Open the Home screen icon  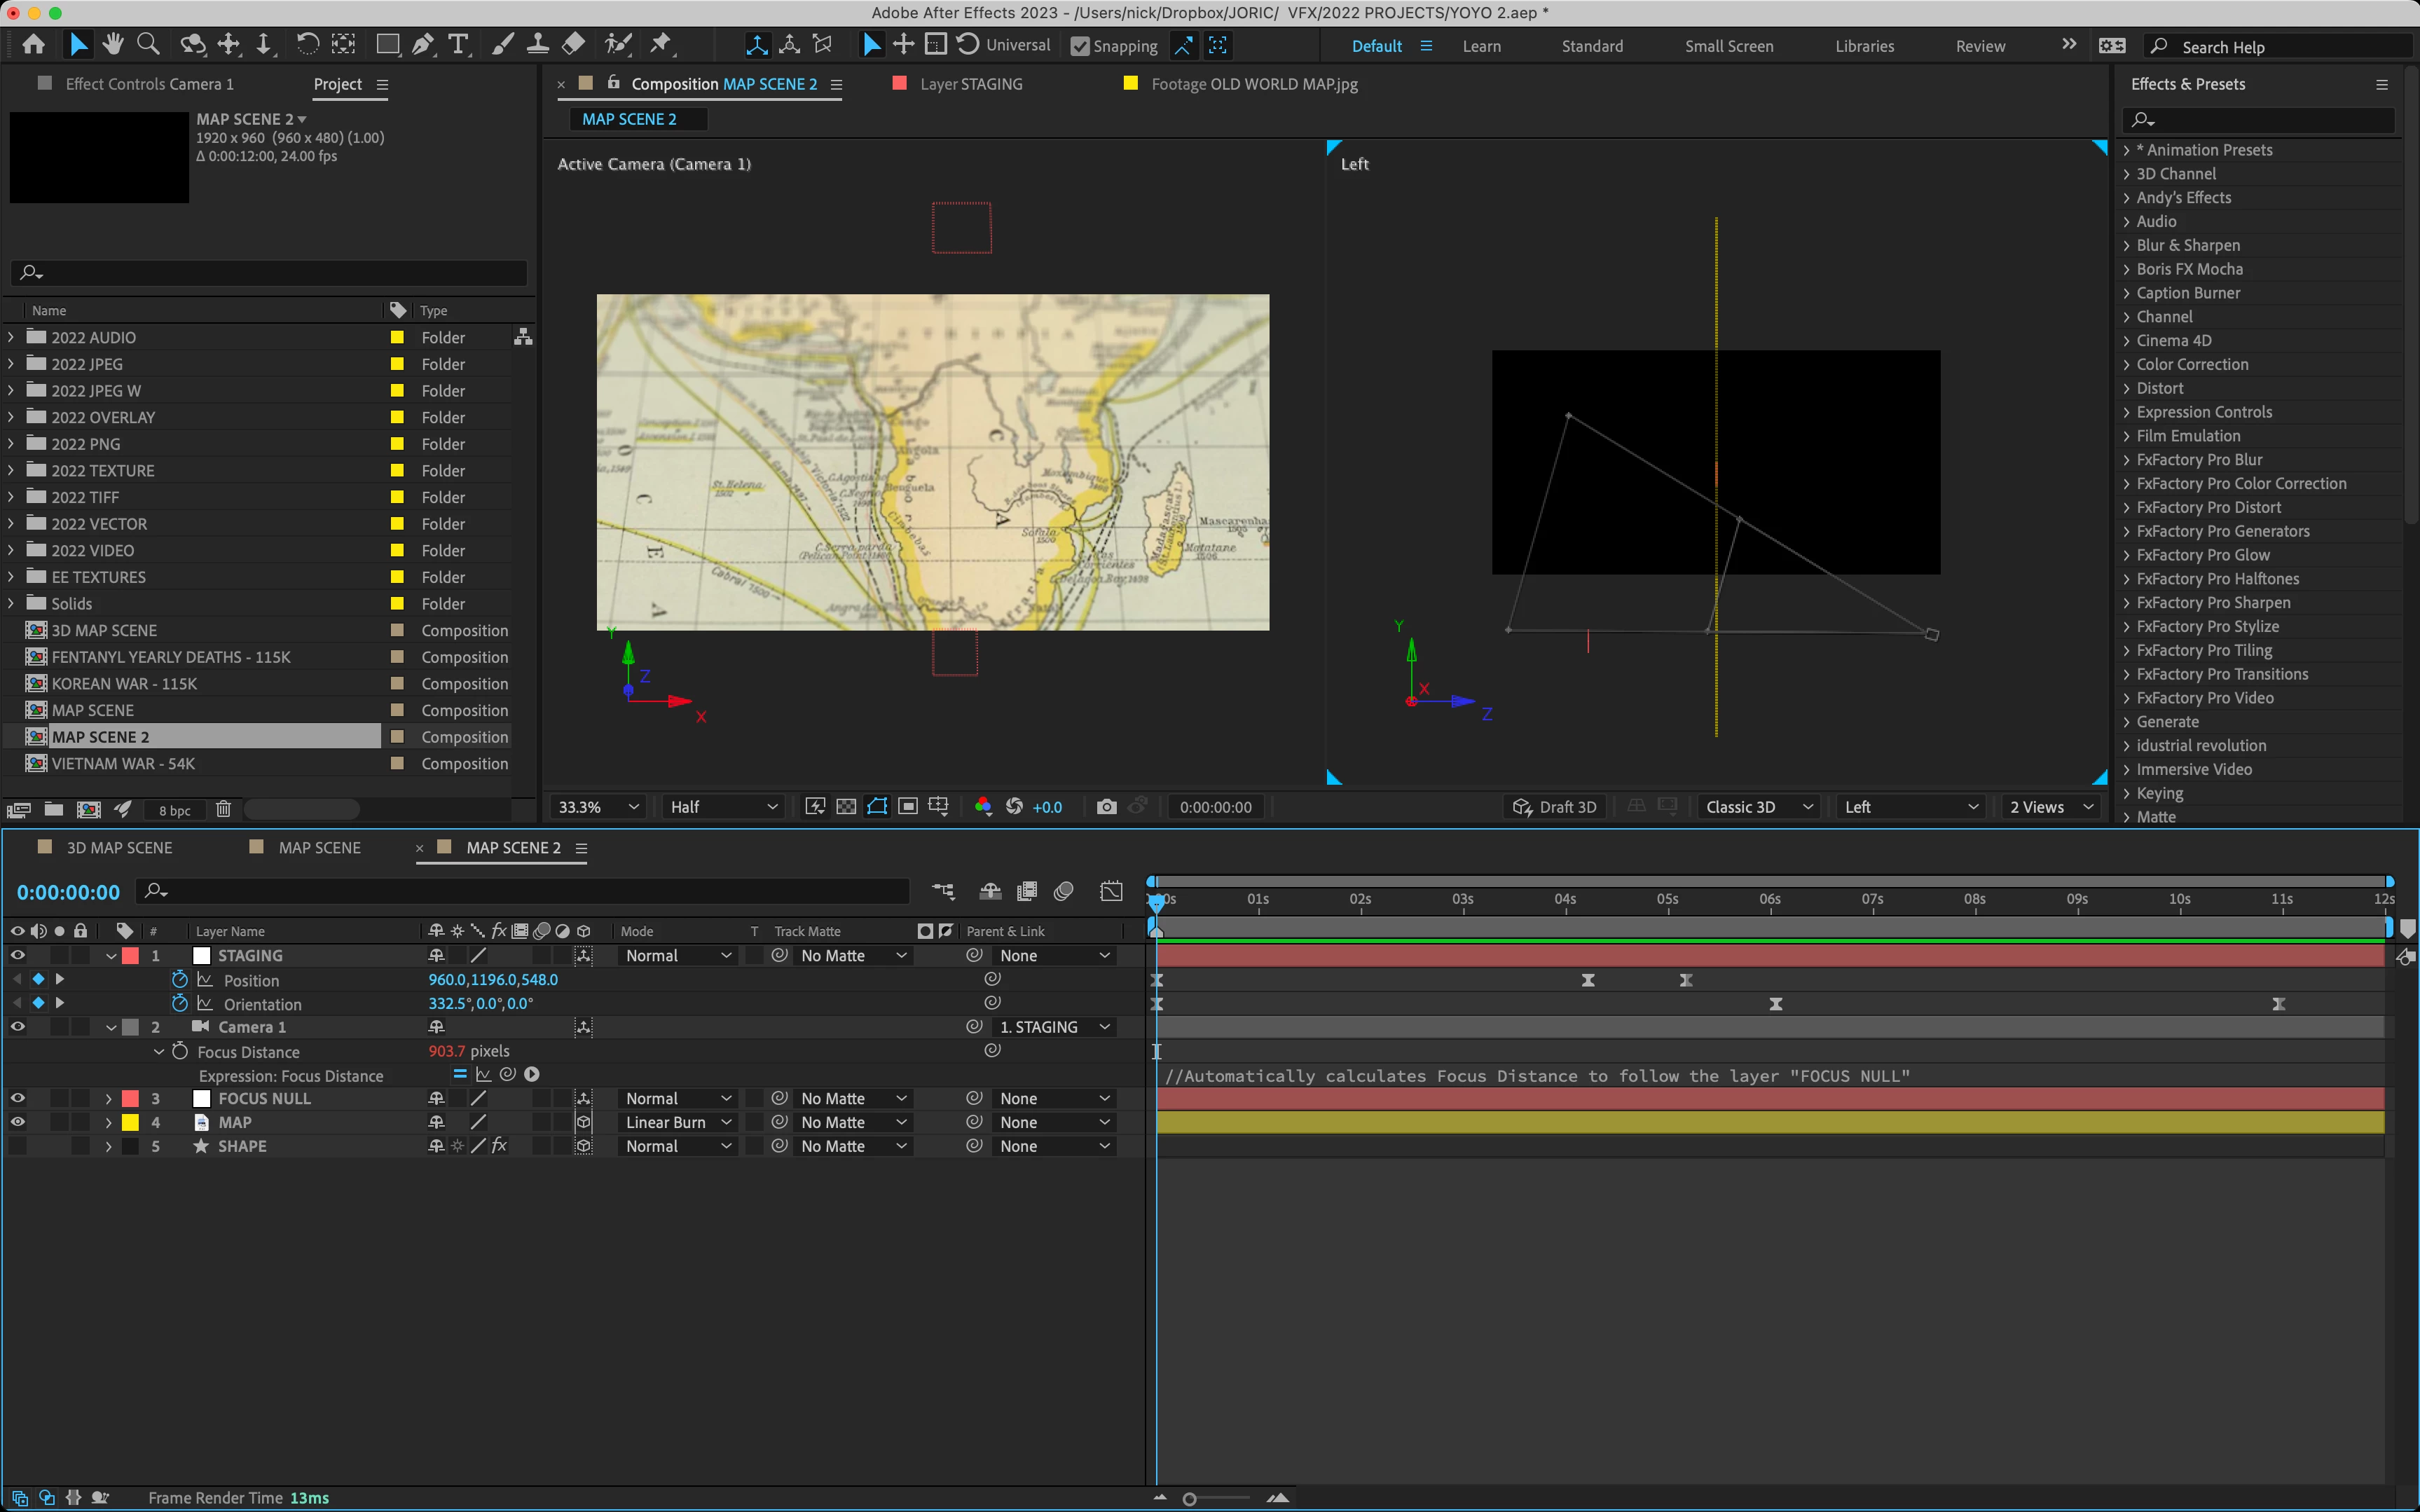tap(34, 44)
